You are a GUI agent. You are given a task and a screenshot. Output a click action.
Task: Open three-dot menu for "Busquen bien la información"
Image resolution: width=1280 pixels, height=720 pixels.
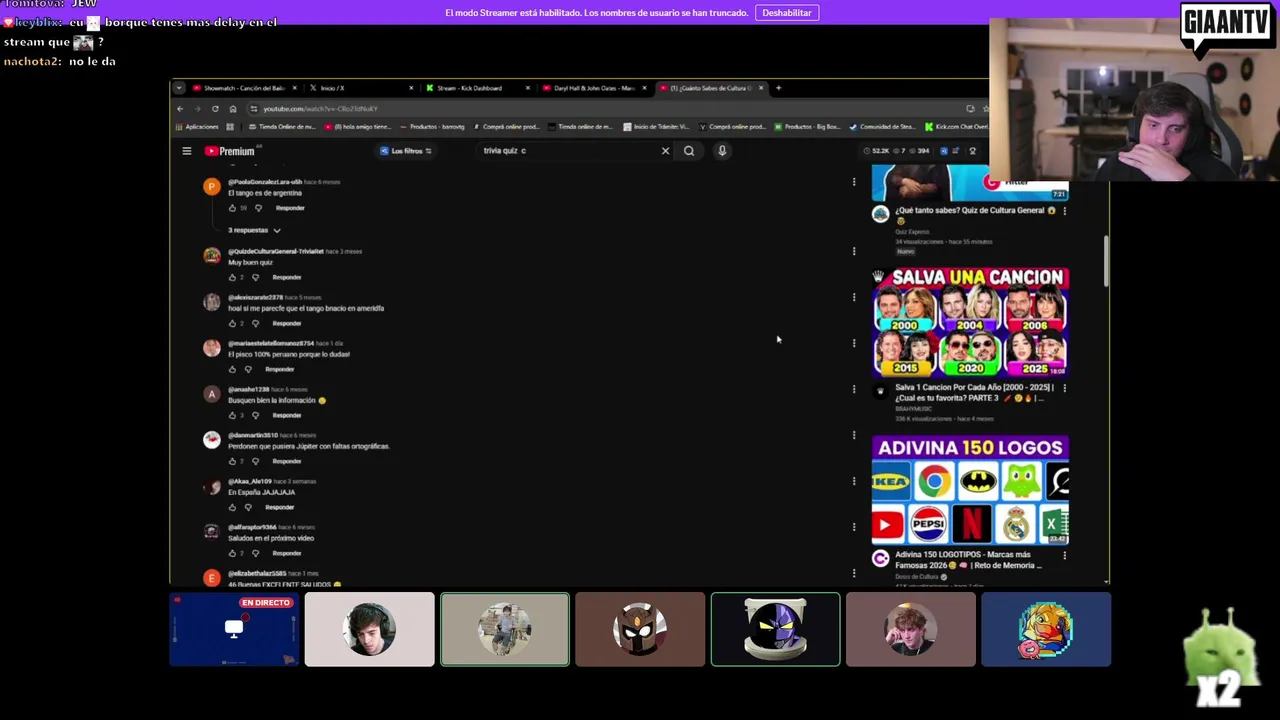click(854, 389)
